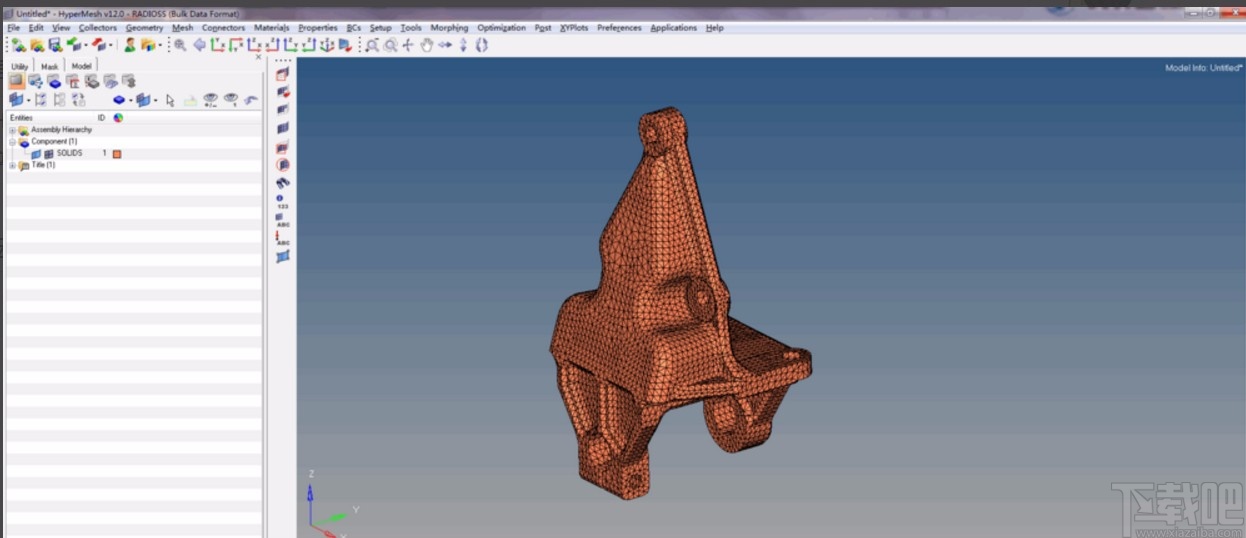This screenshot has height=538, width=1246.
Task: Toggle the circled element display mode icon
Action: tap(283, 165)
